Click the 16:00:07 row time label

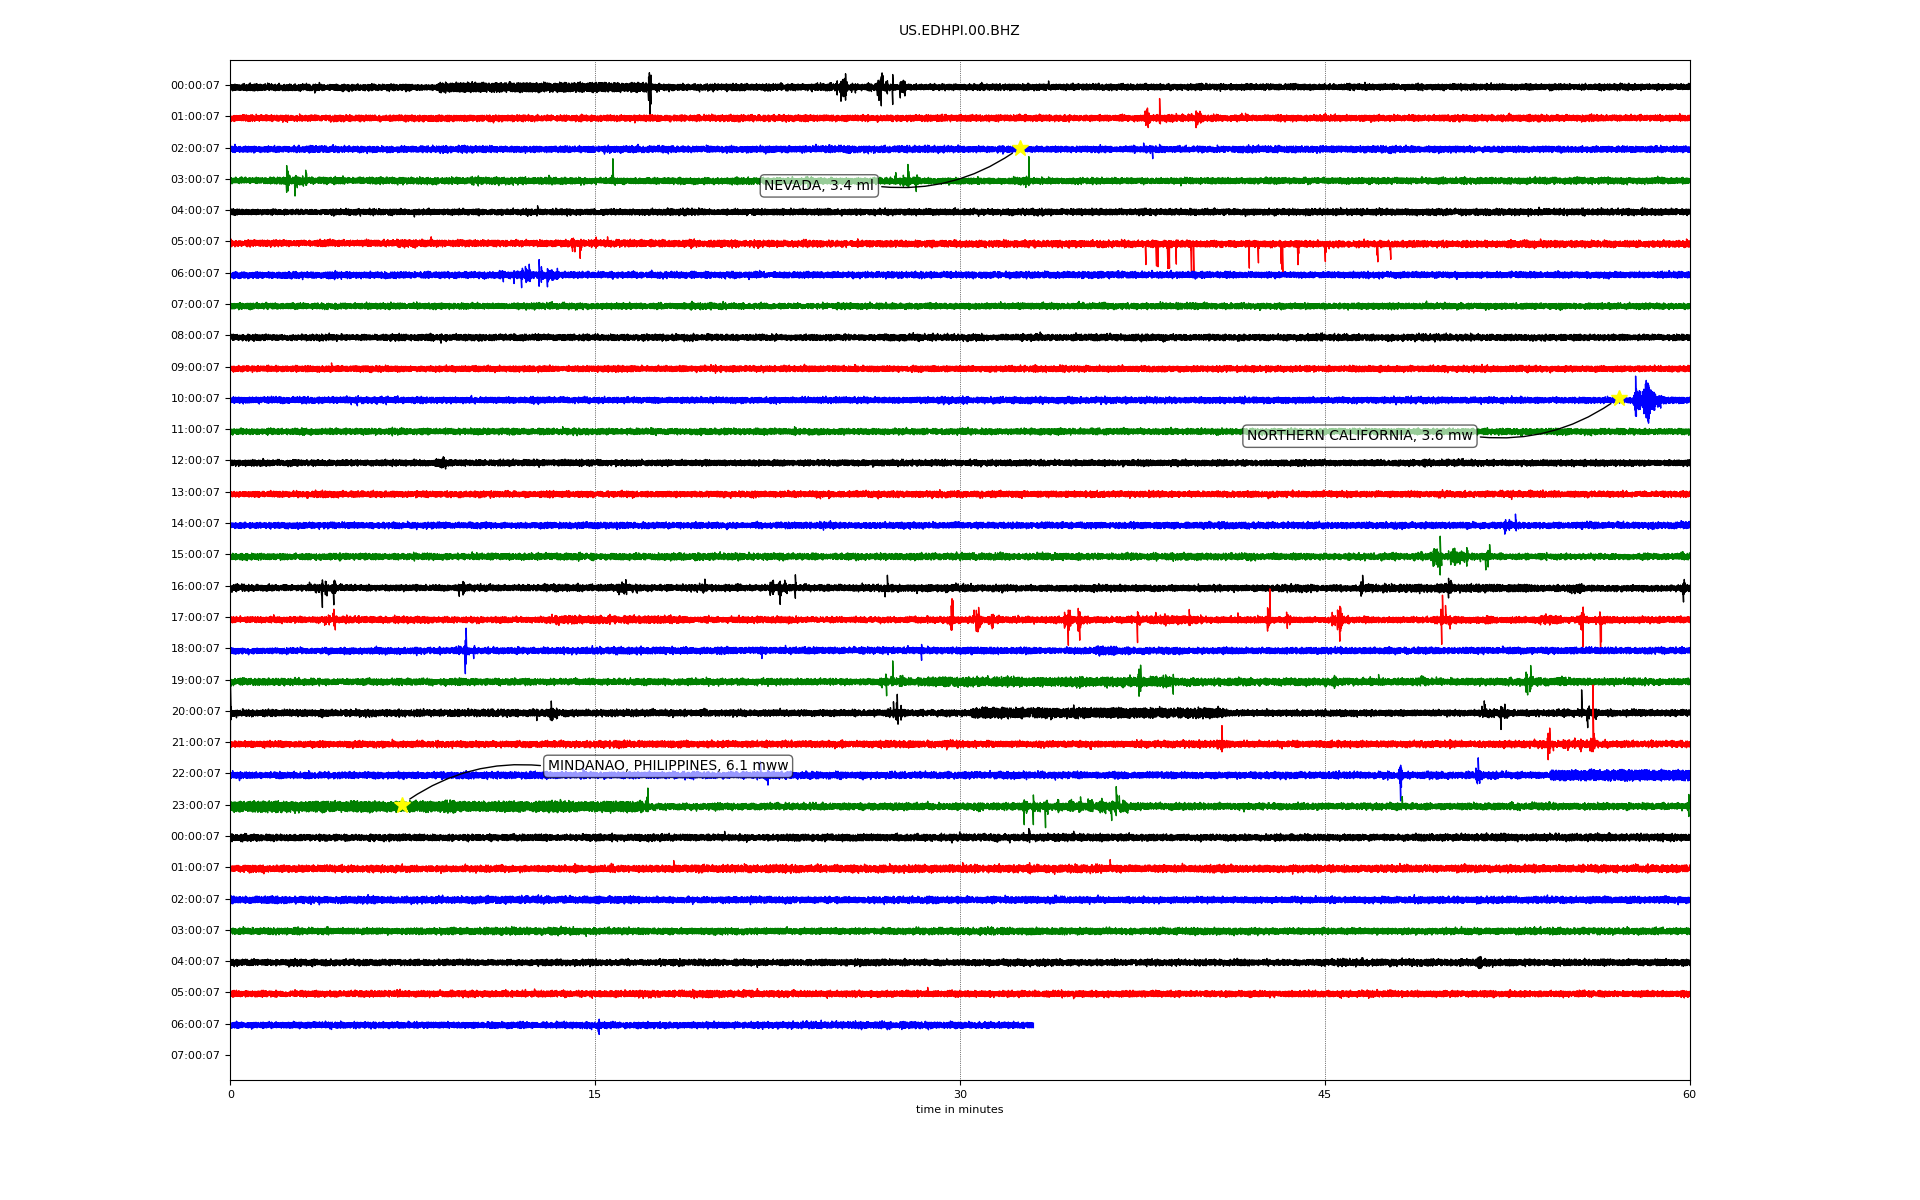(x=195, y=587)
